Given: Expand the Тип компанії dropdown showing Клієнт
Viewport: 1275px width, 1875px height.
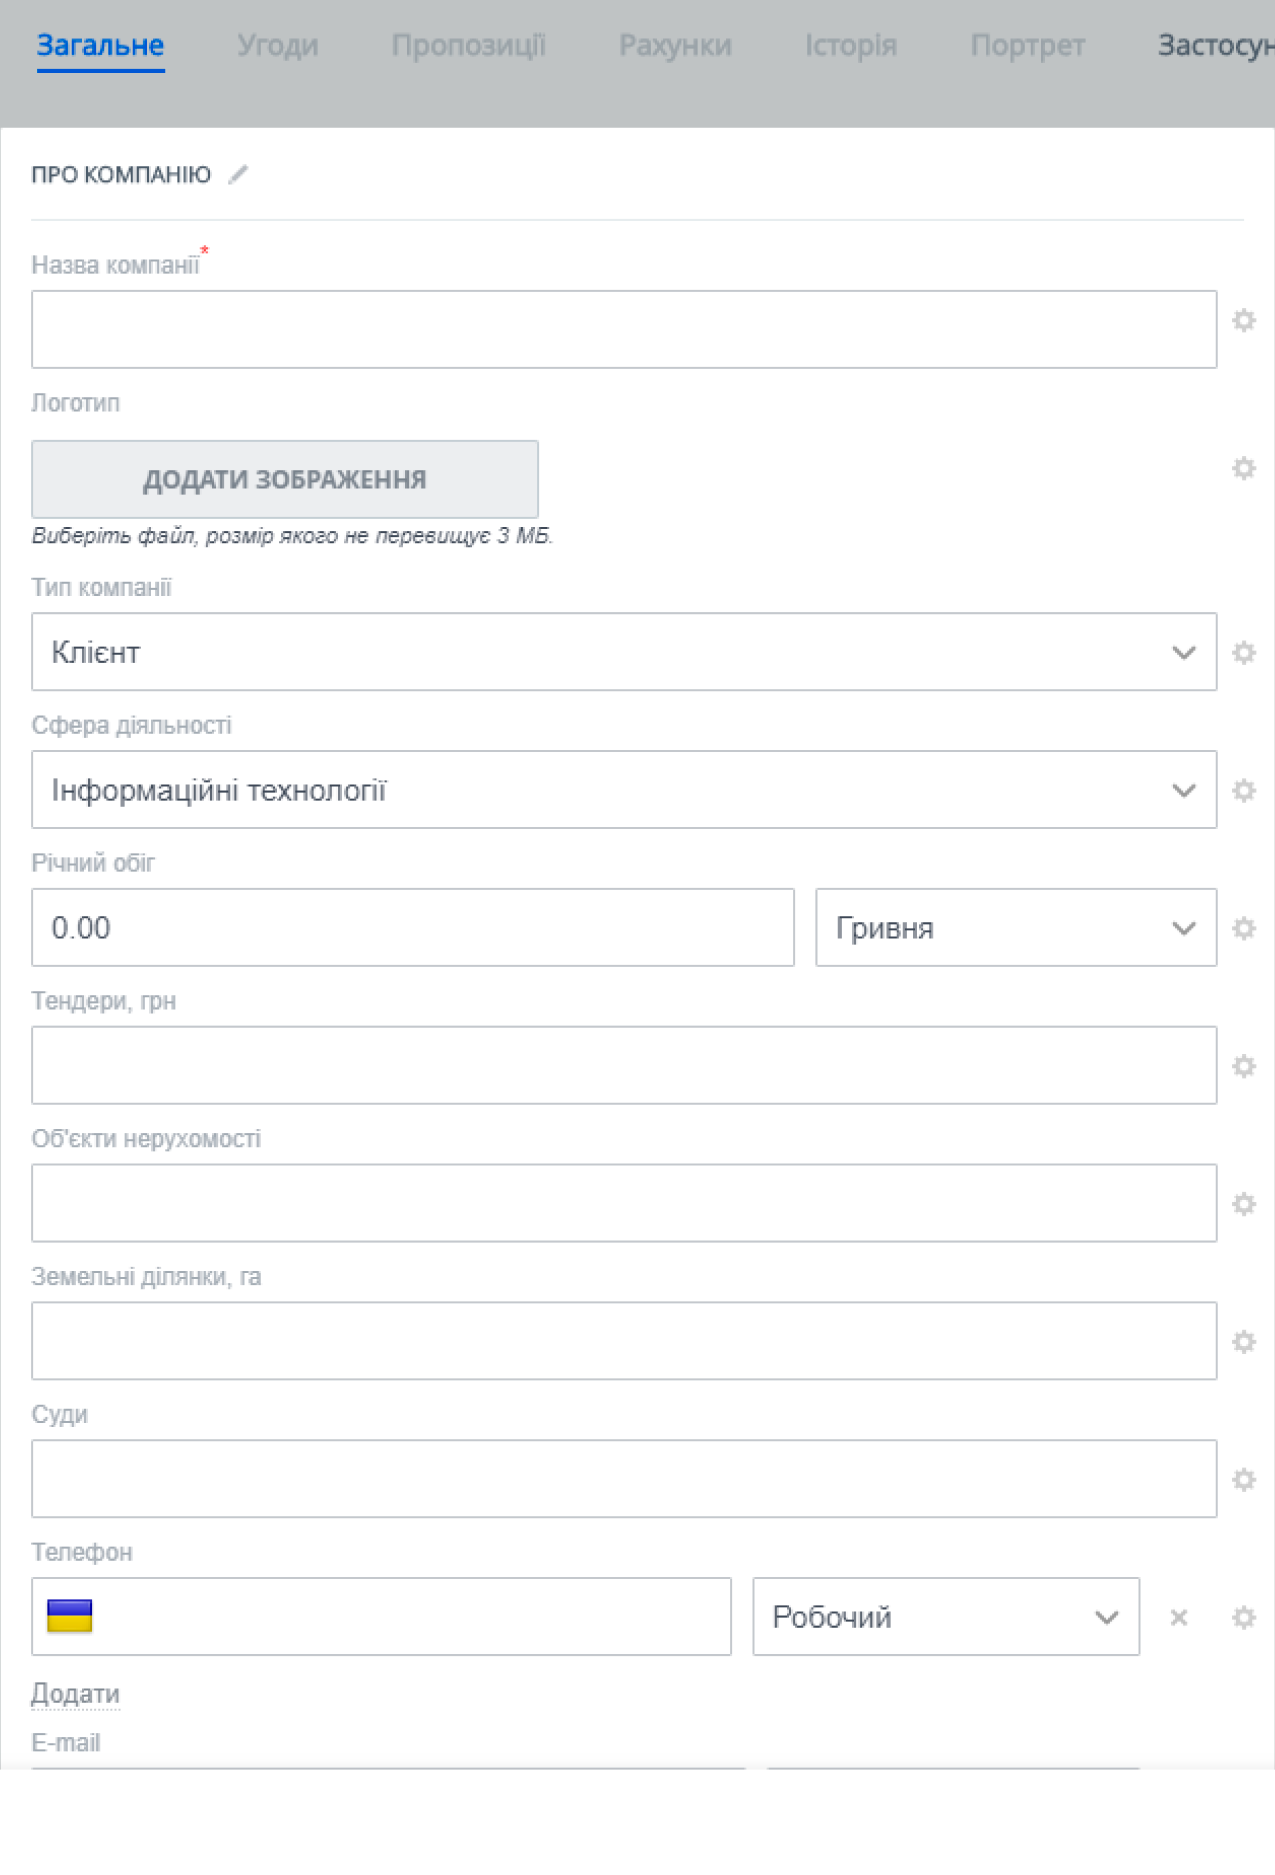Looking at the screenshot, I should [623, 652].
